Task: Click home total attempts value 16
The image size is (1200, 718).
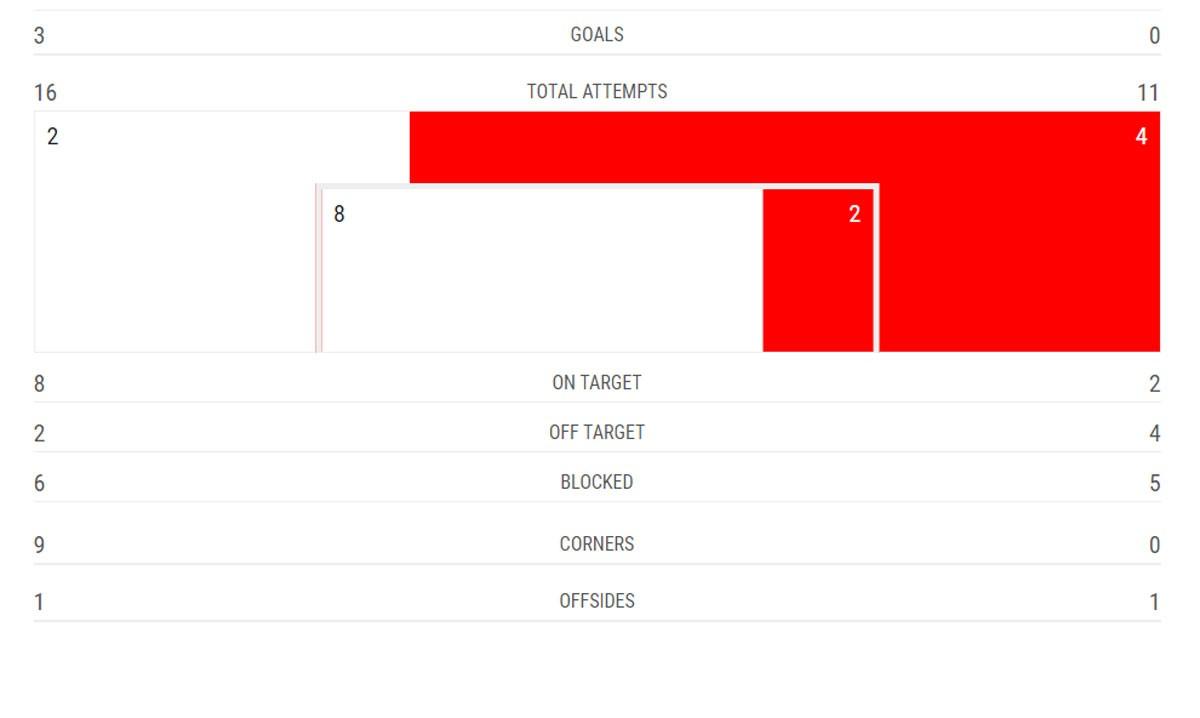Action: point(45,94)
